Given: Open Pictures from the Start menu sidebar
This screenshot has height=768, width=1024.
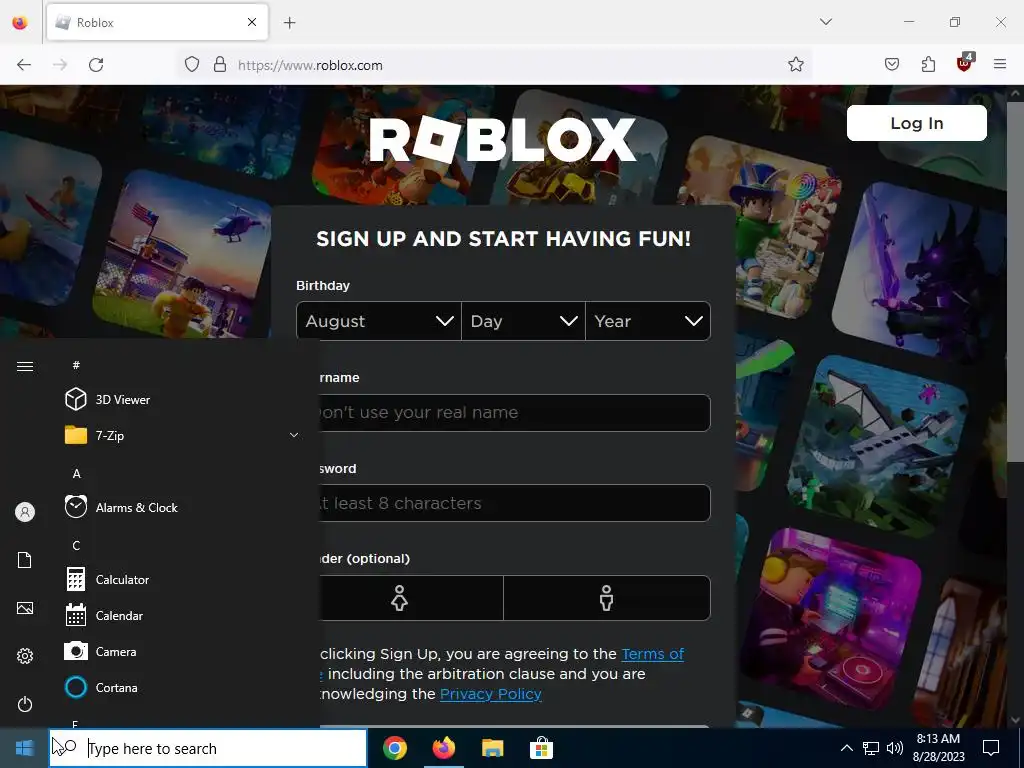Looking at the screenshot, I should point(25,608).
